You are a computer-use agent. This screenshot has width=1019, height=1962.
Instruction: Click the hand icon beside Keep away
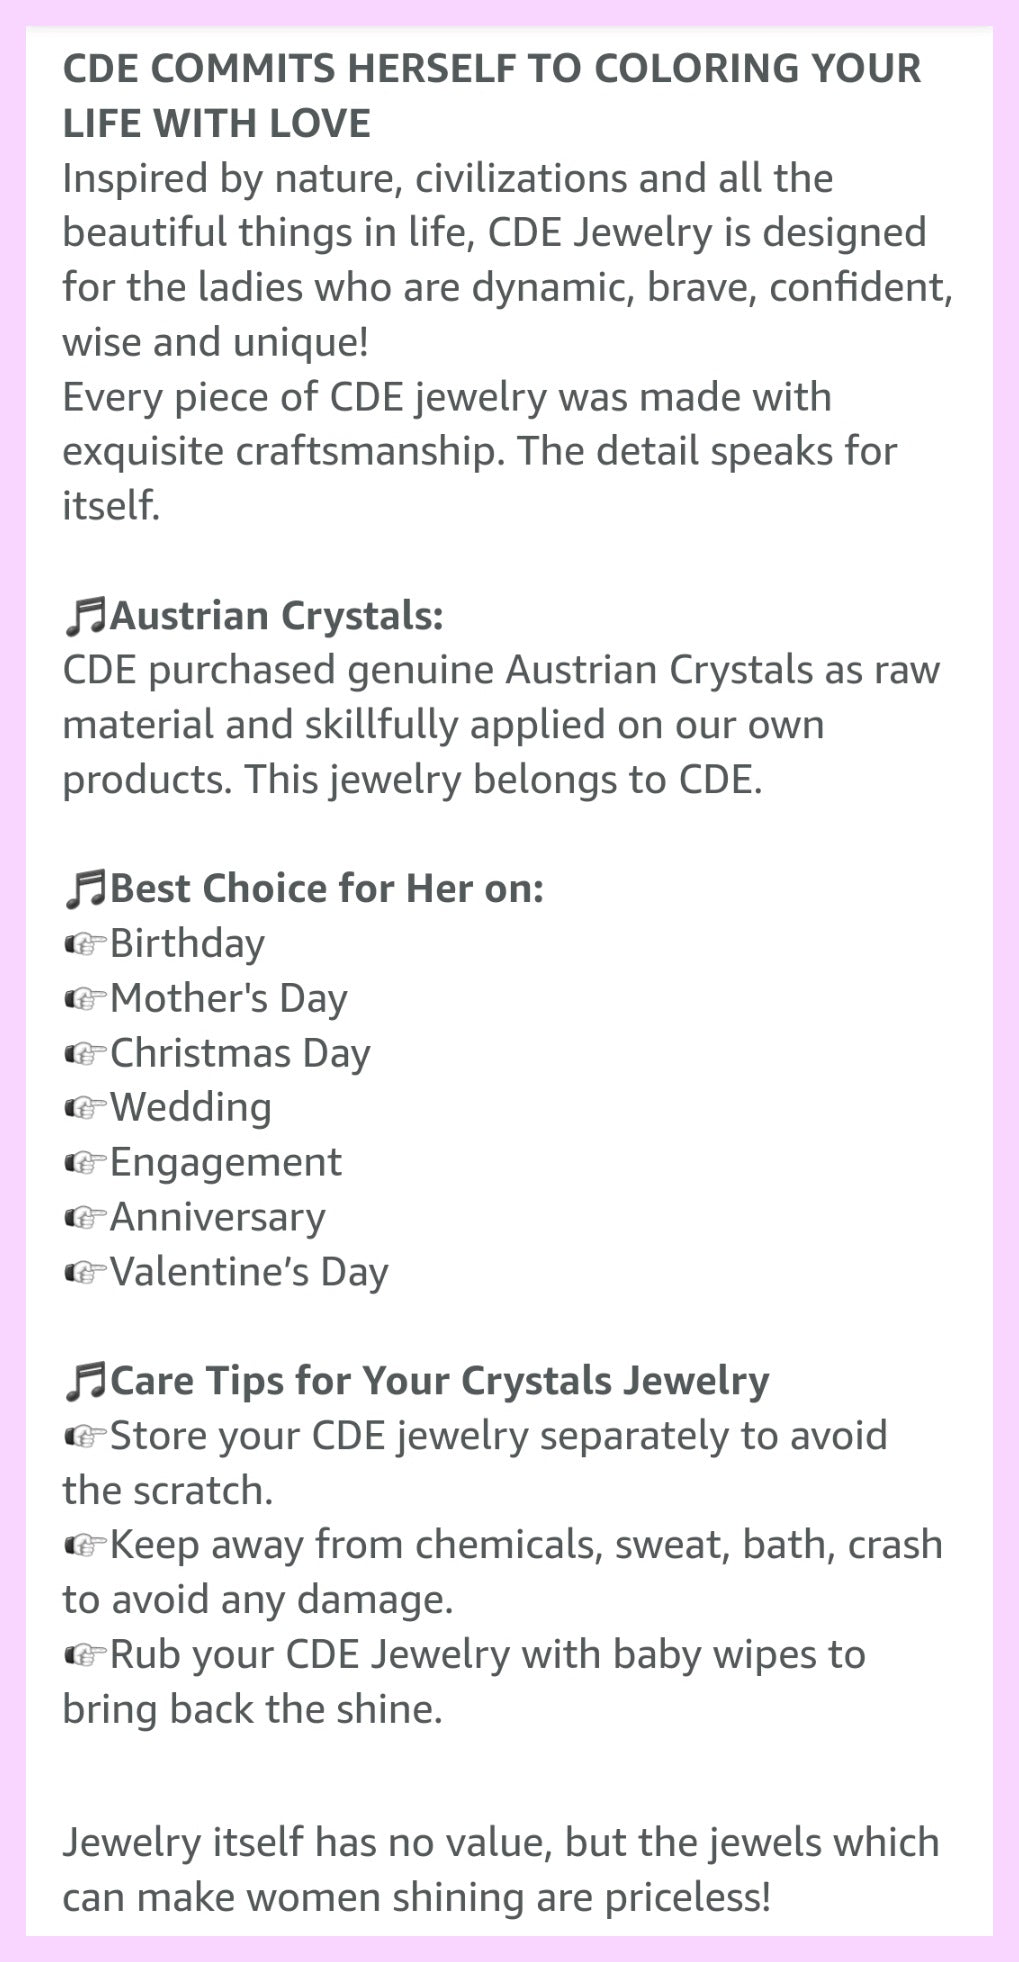click(84, 1546)
